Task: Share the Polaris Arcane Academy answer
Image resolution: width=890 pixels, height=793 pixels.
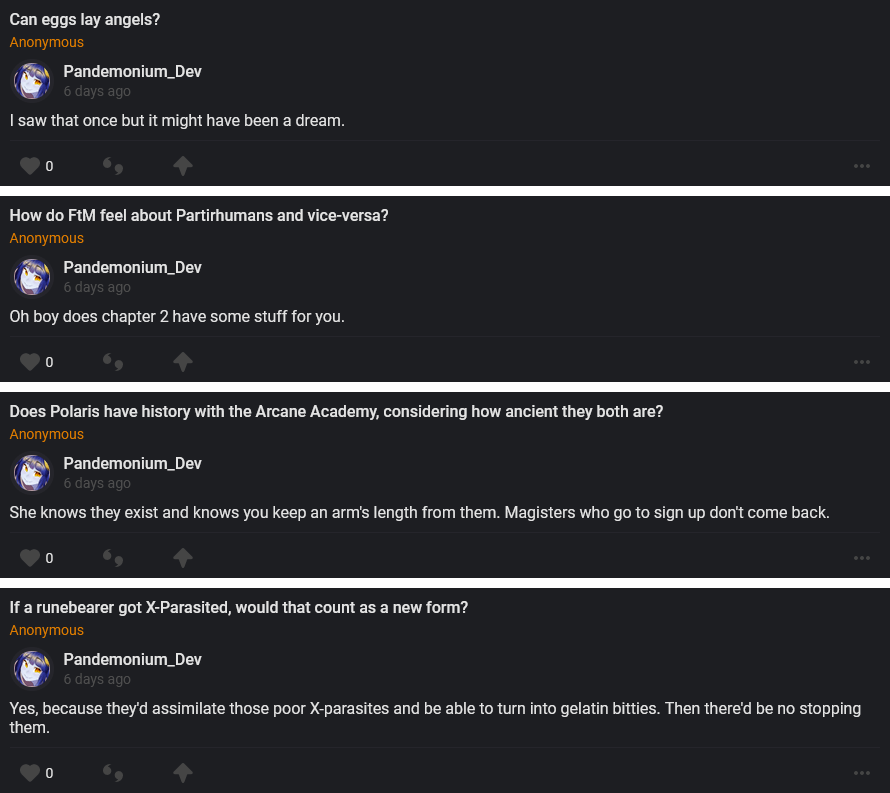Action: pyautogui.click(x=182, y=558)
